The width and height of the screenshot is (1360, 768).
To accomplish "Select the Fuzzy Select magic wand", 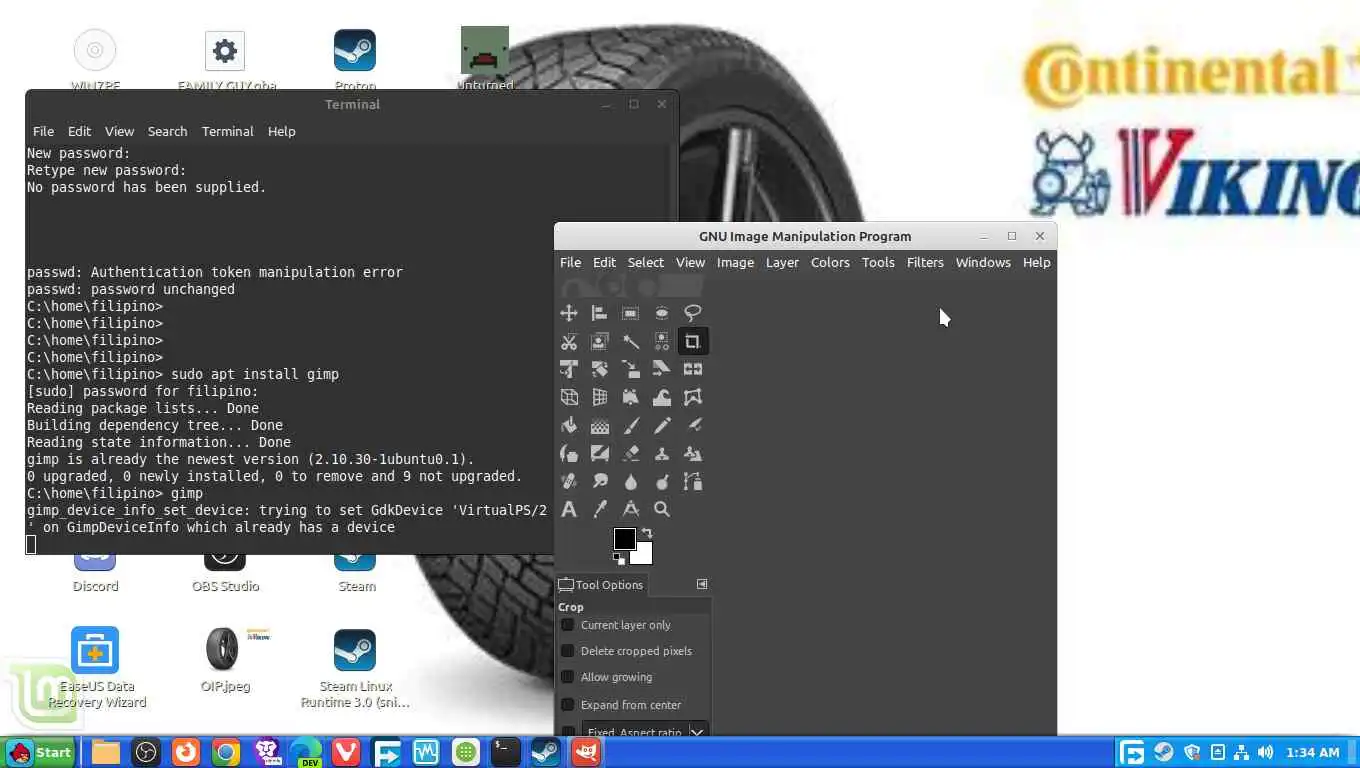I will point(631,341).
